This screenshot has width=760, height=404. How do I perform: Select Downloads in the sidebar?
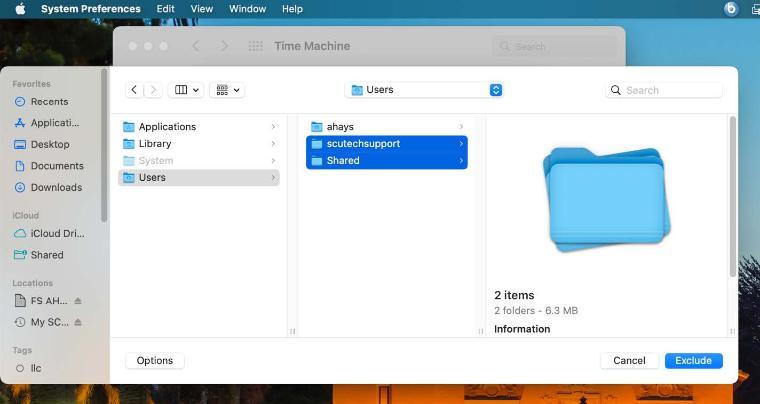[x=48, y=187]
